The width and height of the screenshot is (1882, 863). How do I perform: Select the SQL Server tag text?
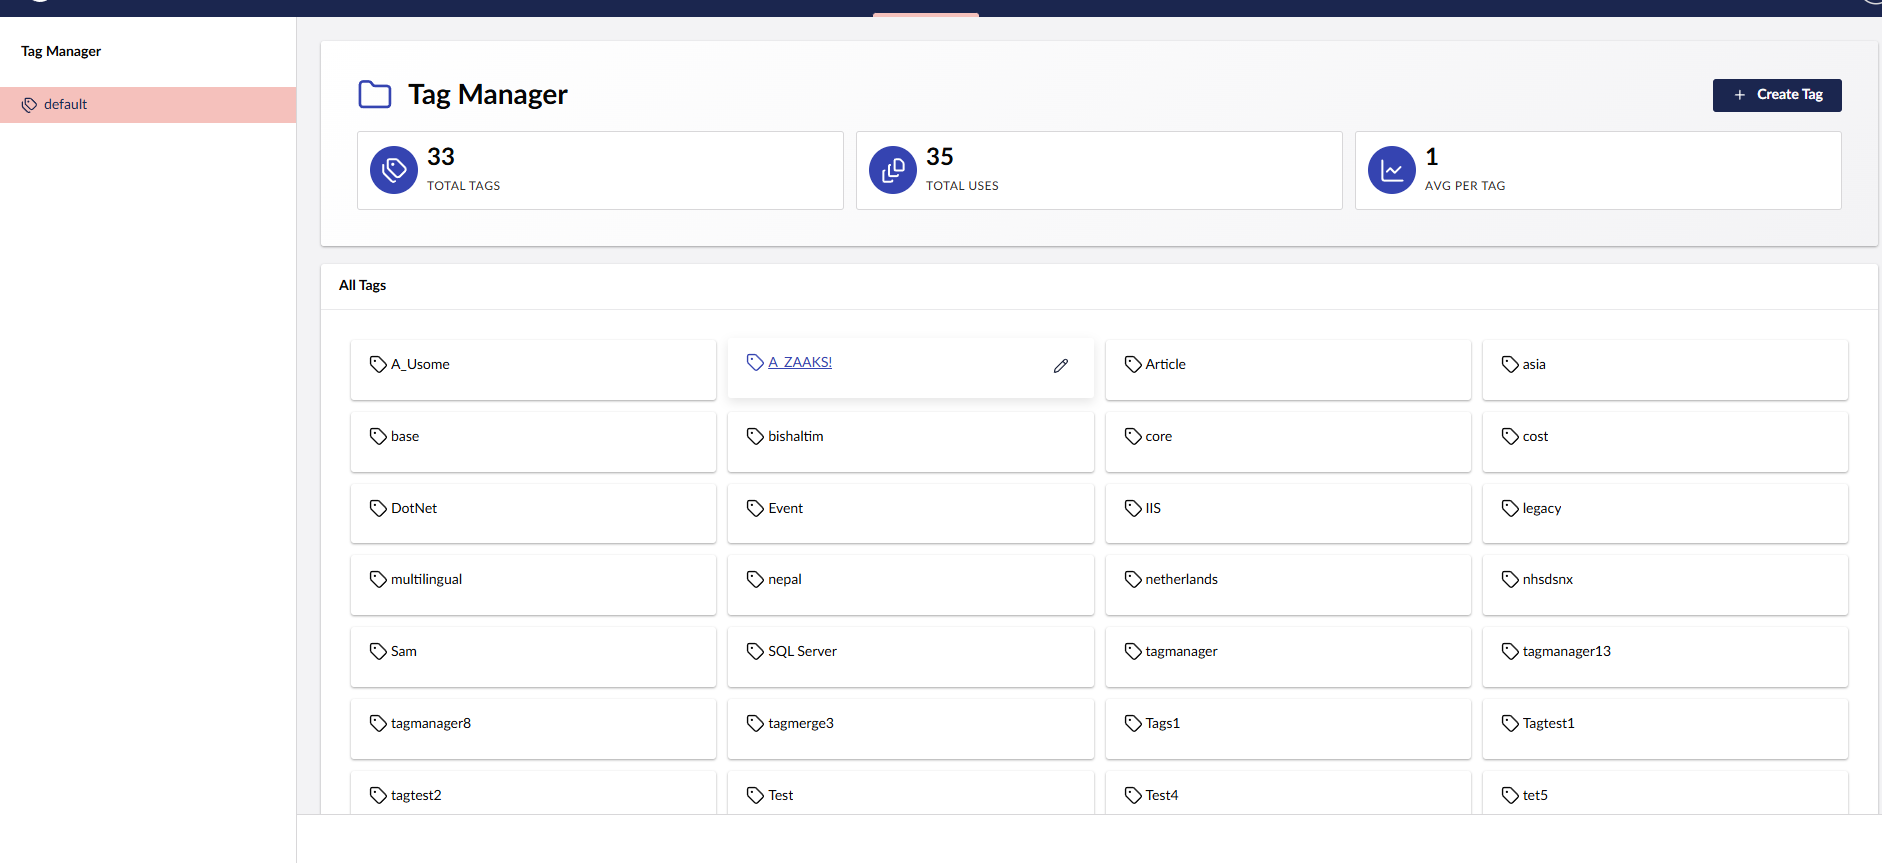point(802,651)
